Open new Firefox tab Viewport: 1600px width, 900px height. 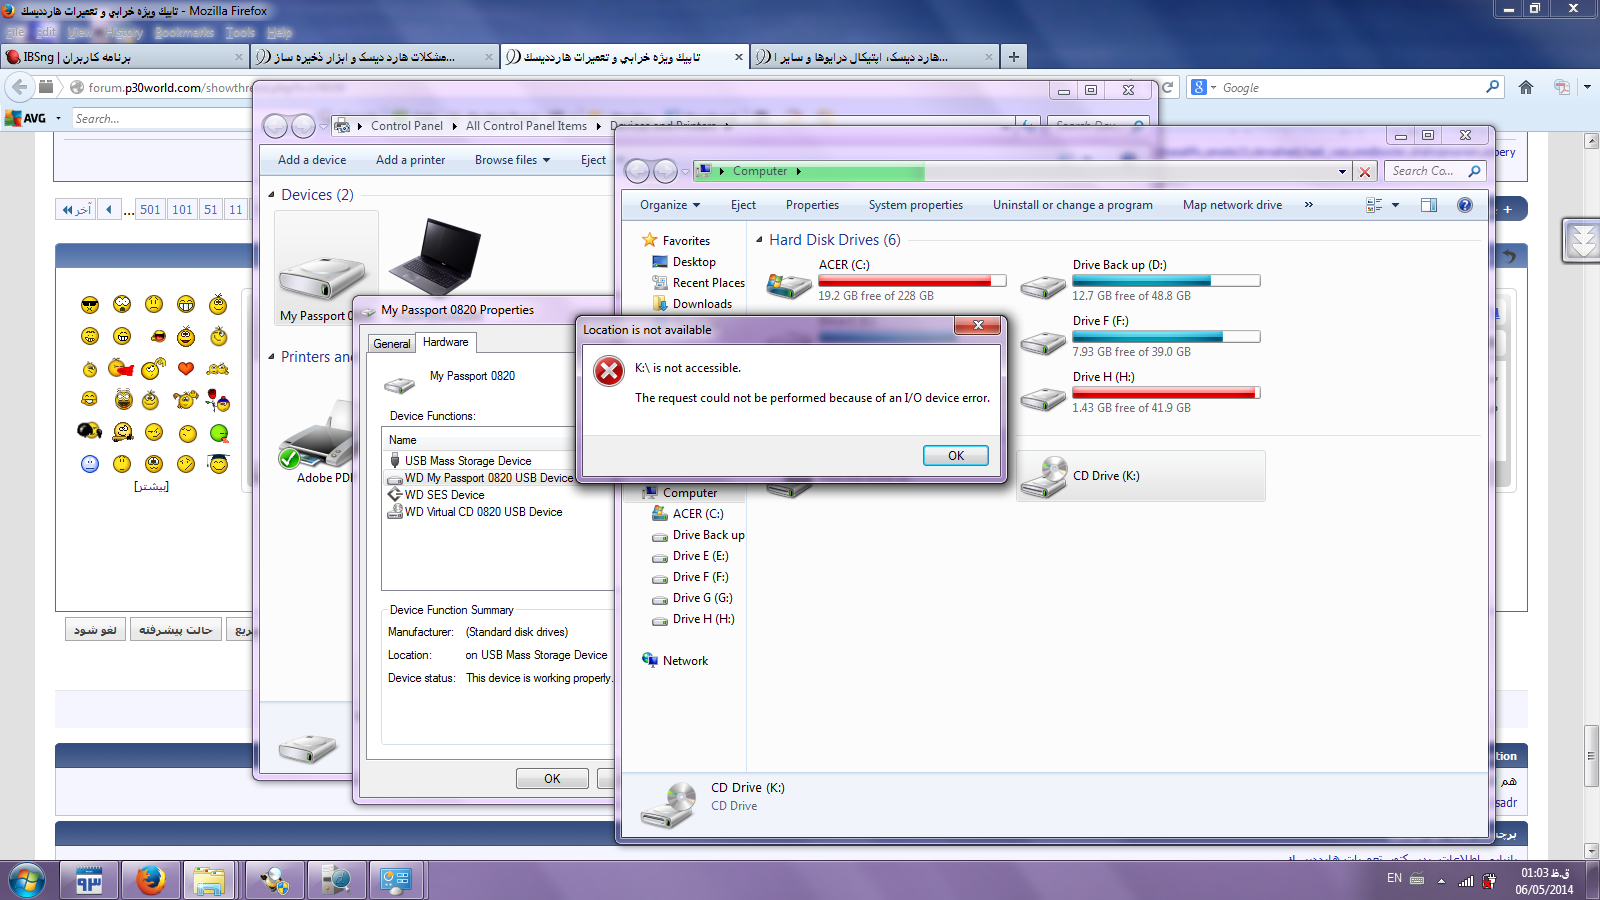coord(1014,57)
